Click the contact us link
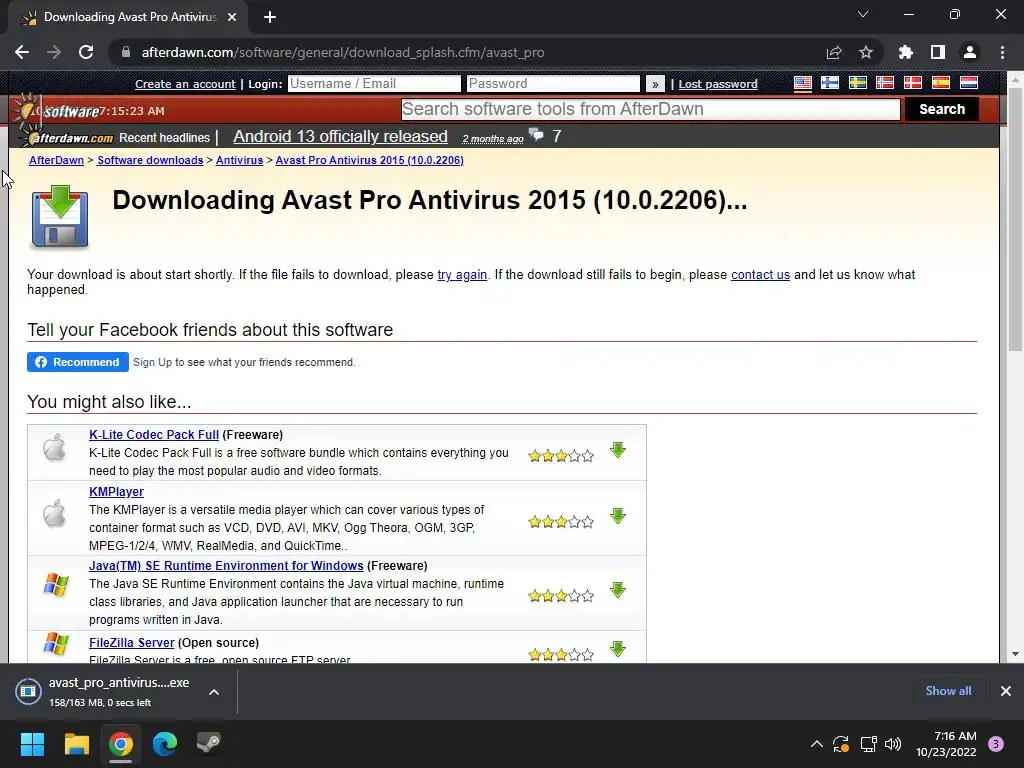 point(760,275)
